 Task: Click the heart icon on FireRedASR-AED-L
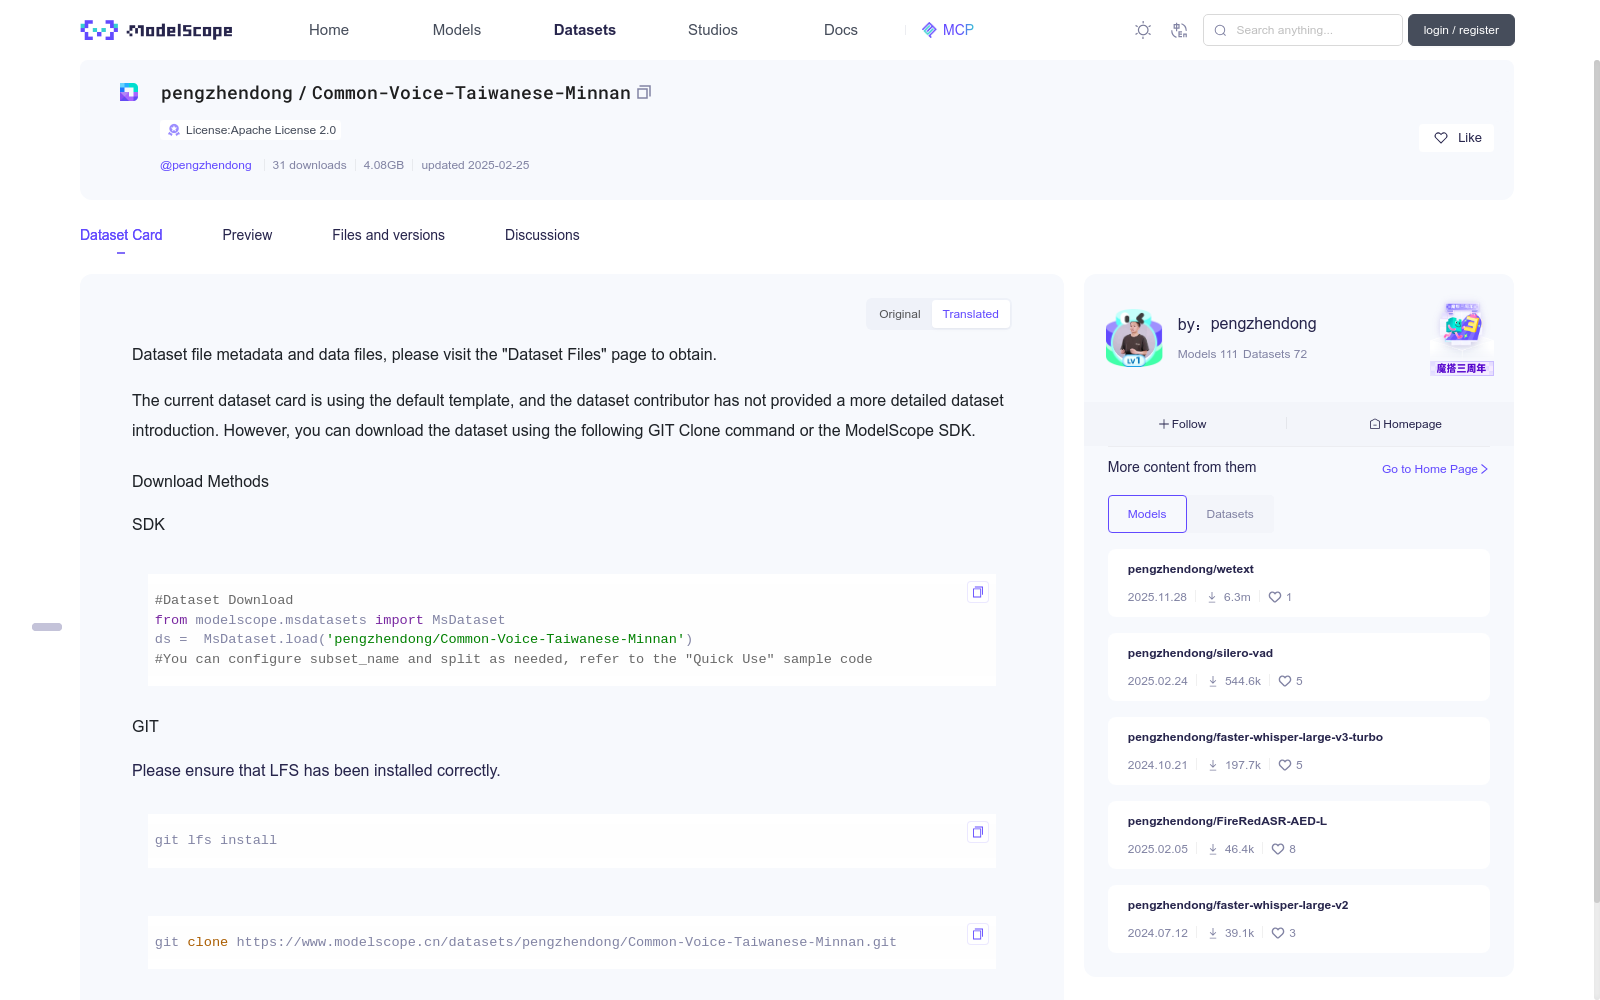pyautogui.click(x=1278, y=849)
